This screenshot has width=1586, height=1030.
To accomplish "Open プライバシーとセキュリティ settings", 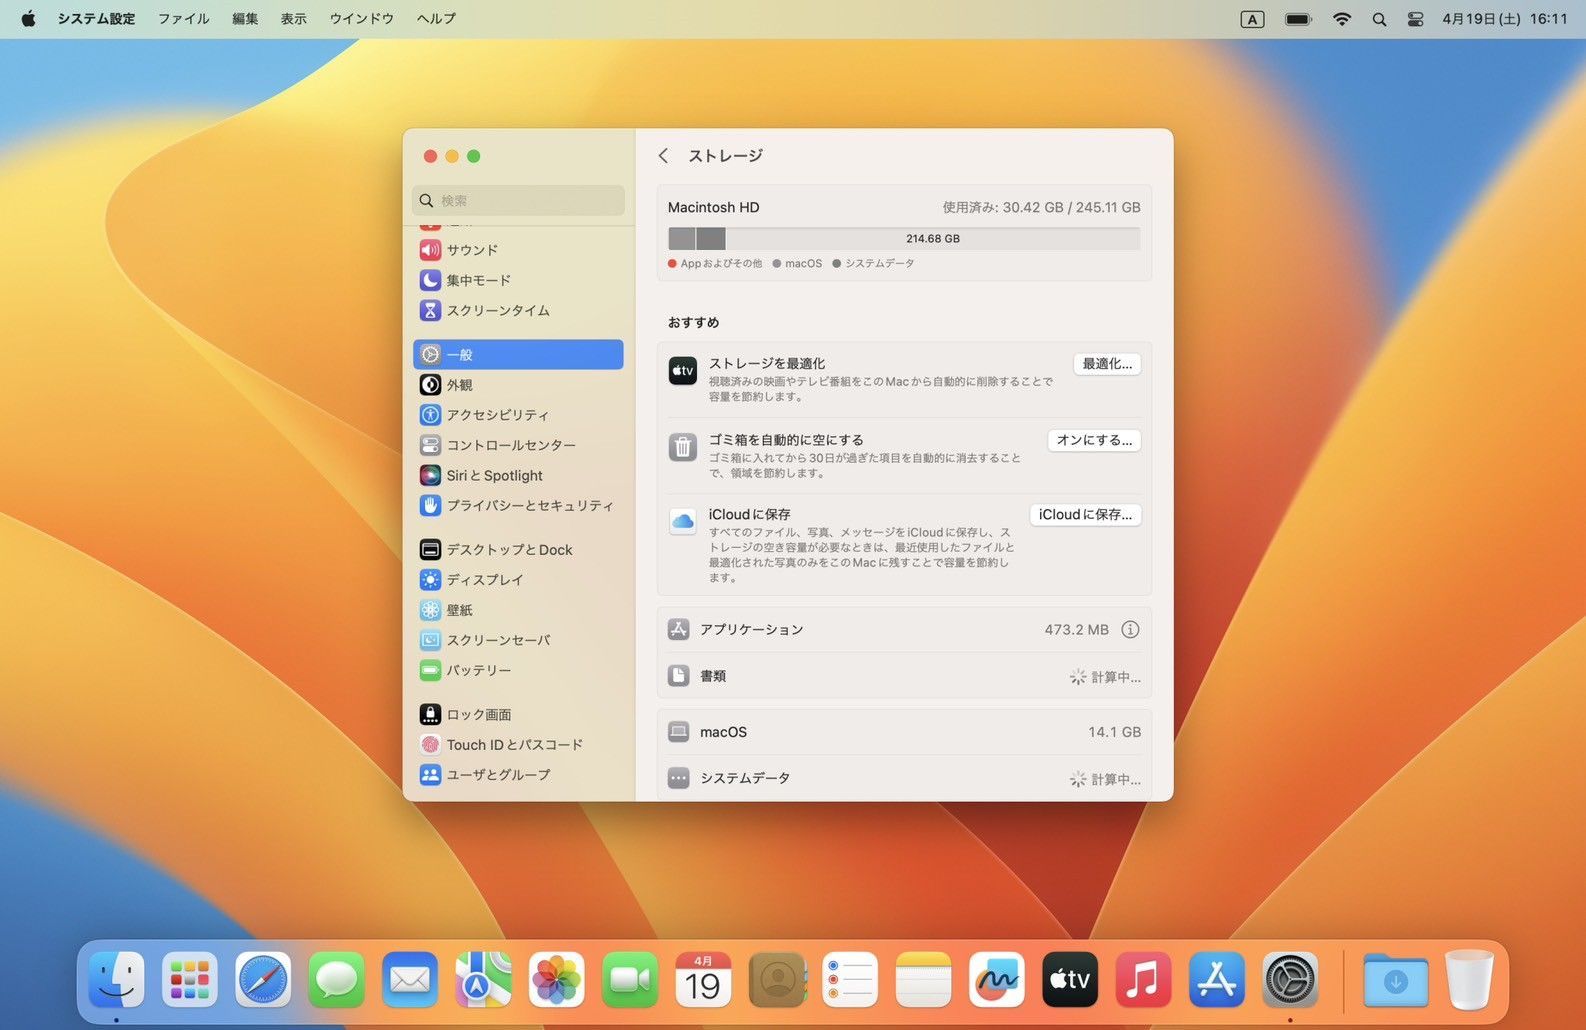I will [x=518, y=505].
